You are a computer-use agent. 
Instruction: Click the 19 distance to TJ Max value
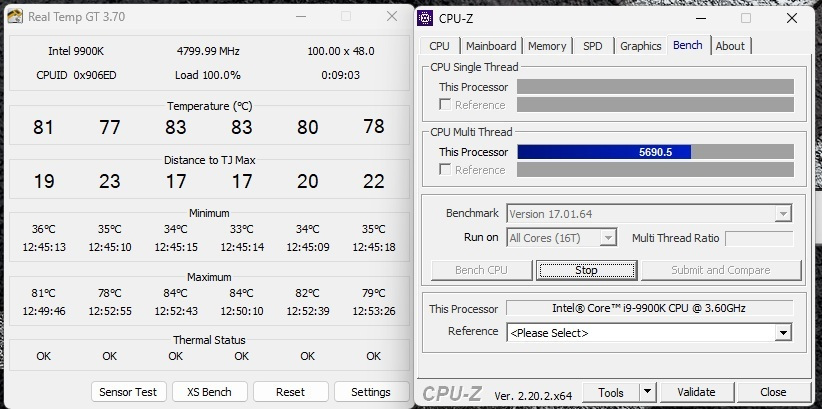pos(44,181)
